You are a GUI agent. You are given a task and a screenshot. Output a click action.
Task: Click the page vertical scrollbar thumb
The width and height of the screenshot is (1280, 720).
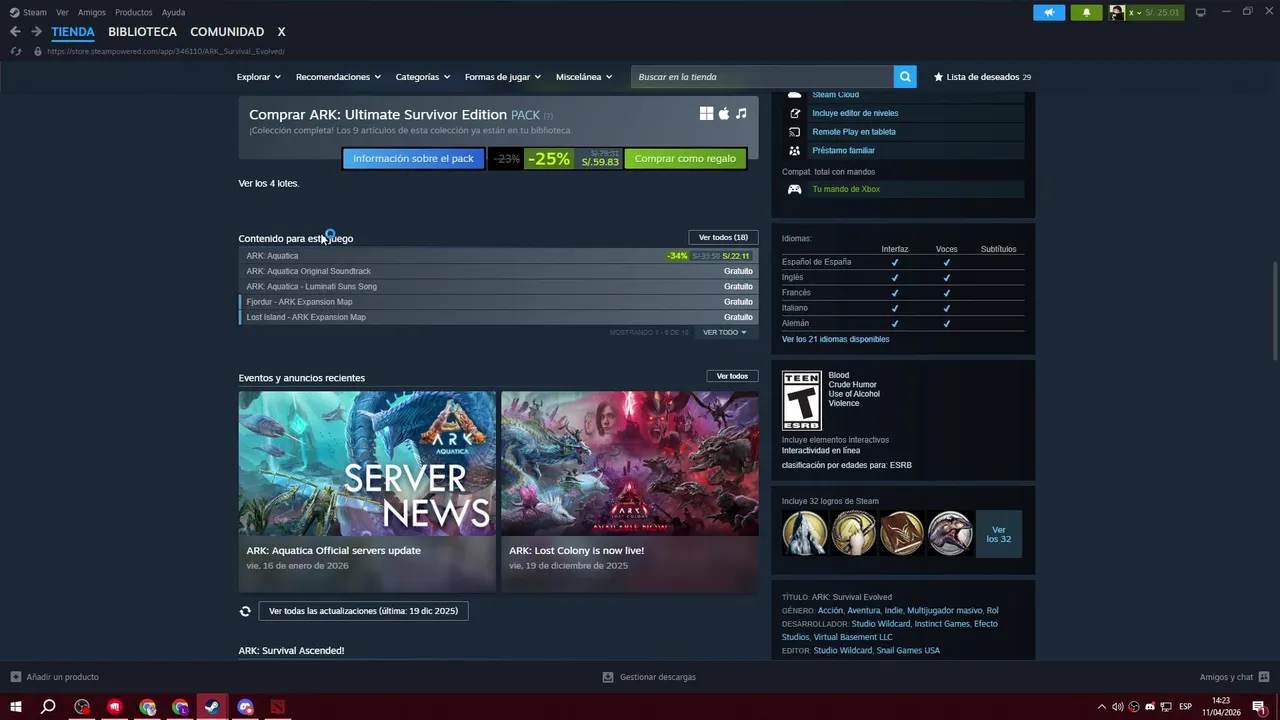point(1274,310)
